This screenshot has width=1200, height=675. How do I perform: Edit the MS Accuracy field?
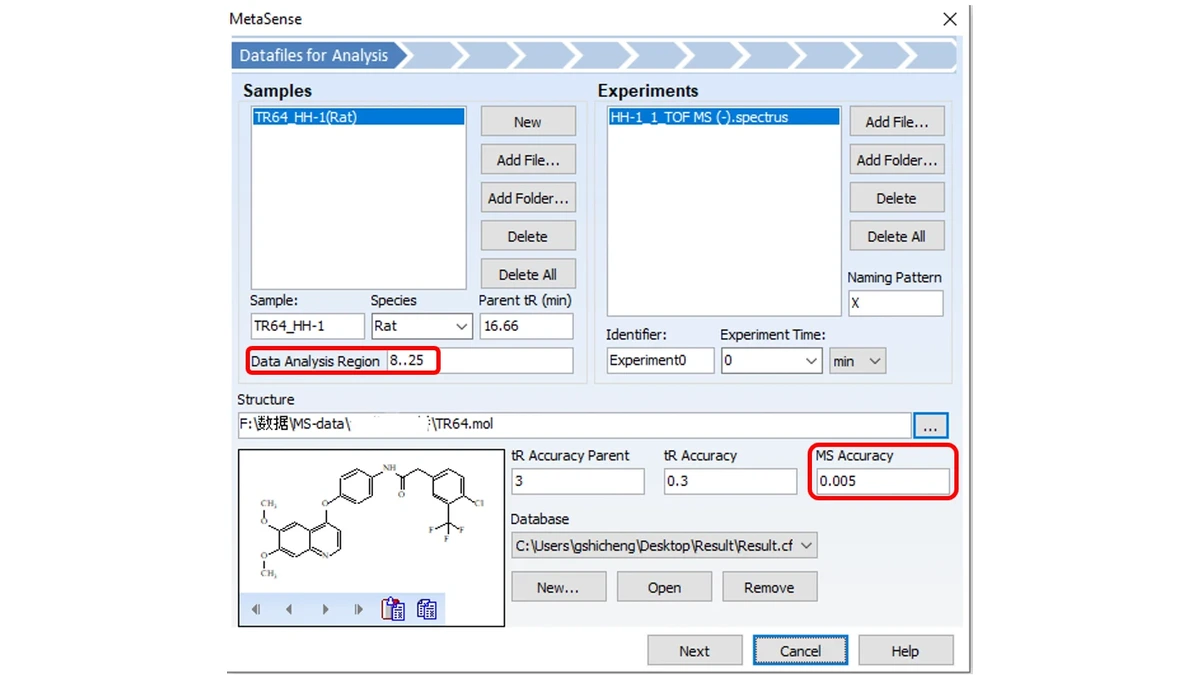click(x=883, y=481)
